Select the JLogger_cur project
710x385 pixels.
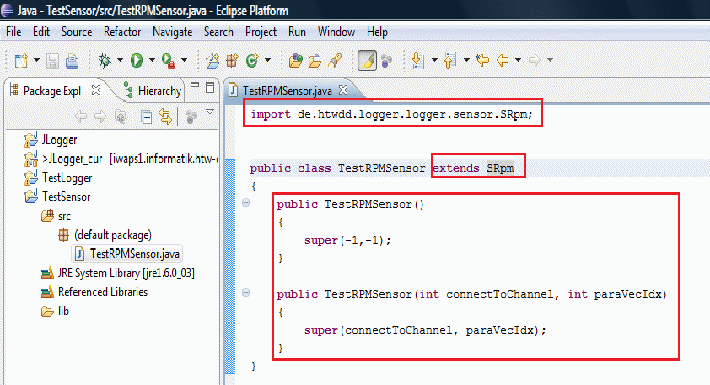click(x=121, y=159)
